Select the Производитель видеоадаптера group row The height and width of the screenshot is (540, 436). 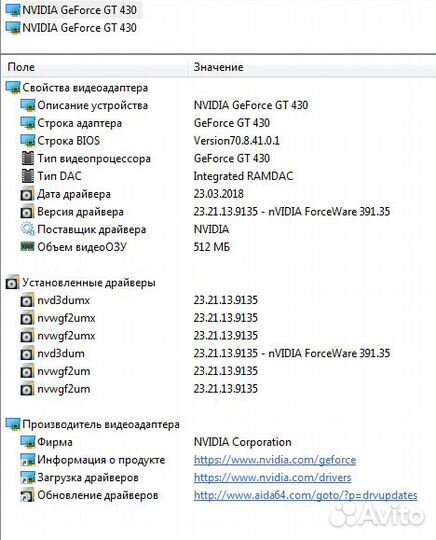(101, 425)
